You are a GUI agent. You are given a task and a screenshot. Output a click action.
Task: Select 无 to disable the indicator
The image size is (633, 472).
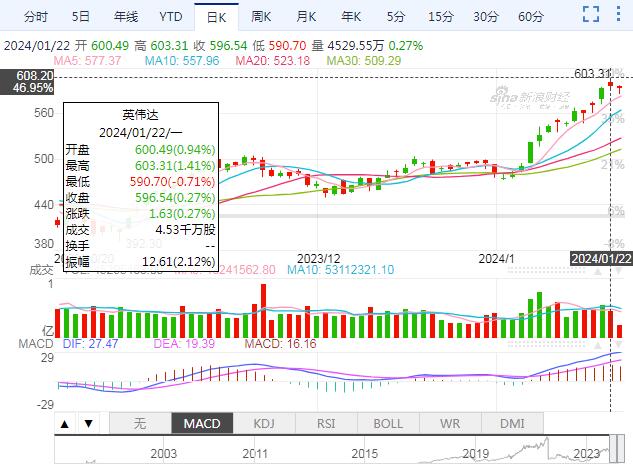coord(140,424)
